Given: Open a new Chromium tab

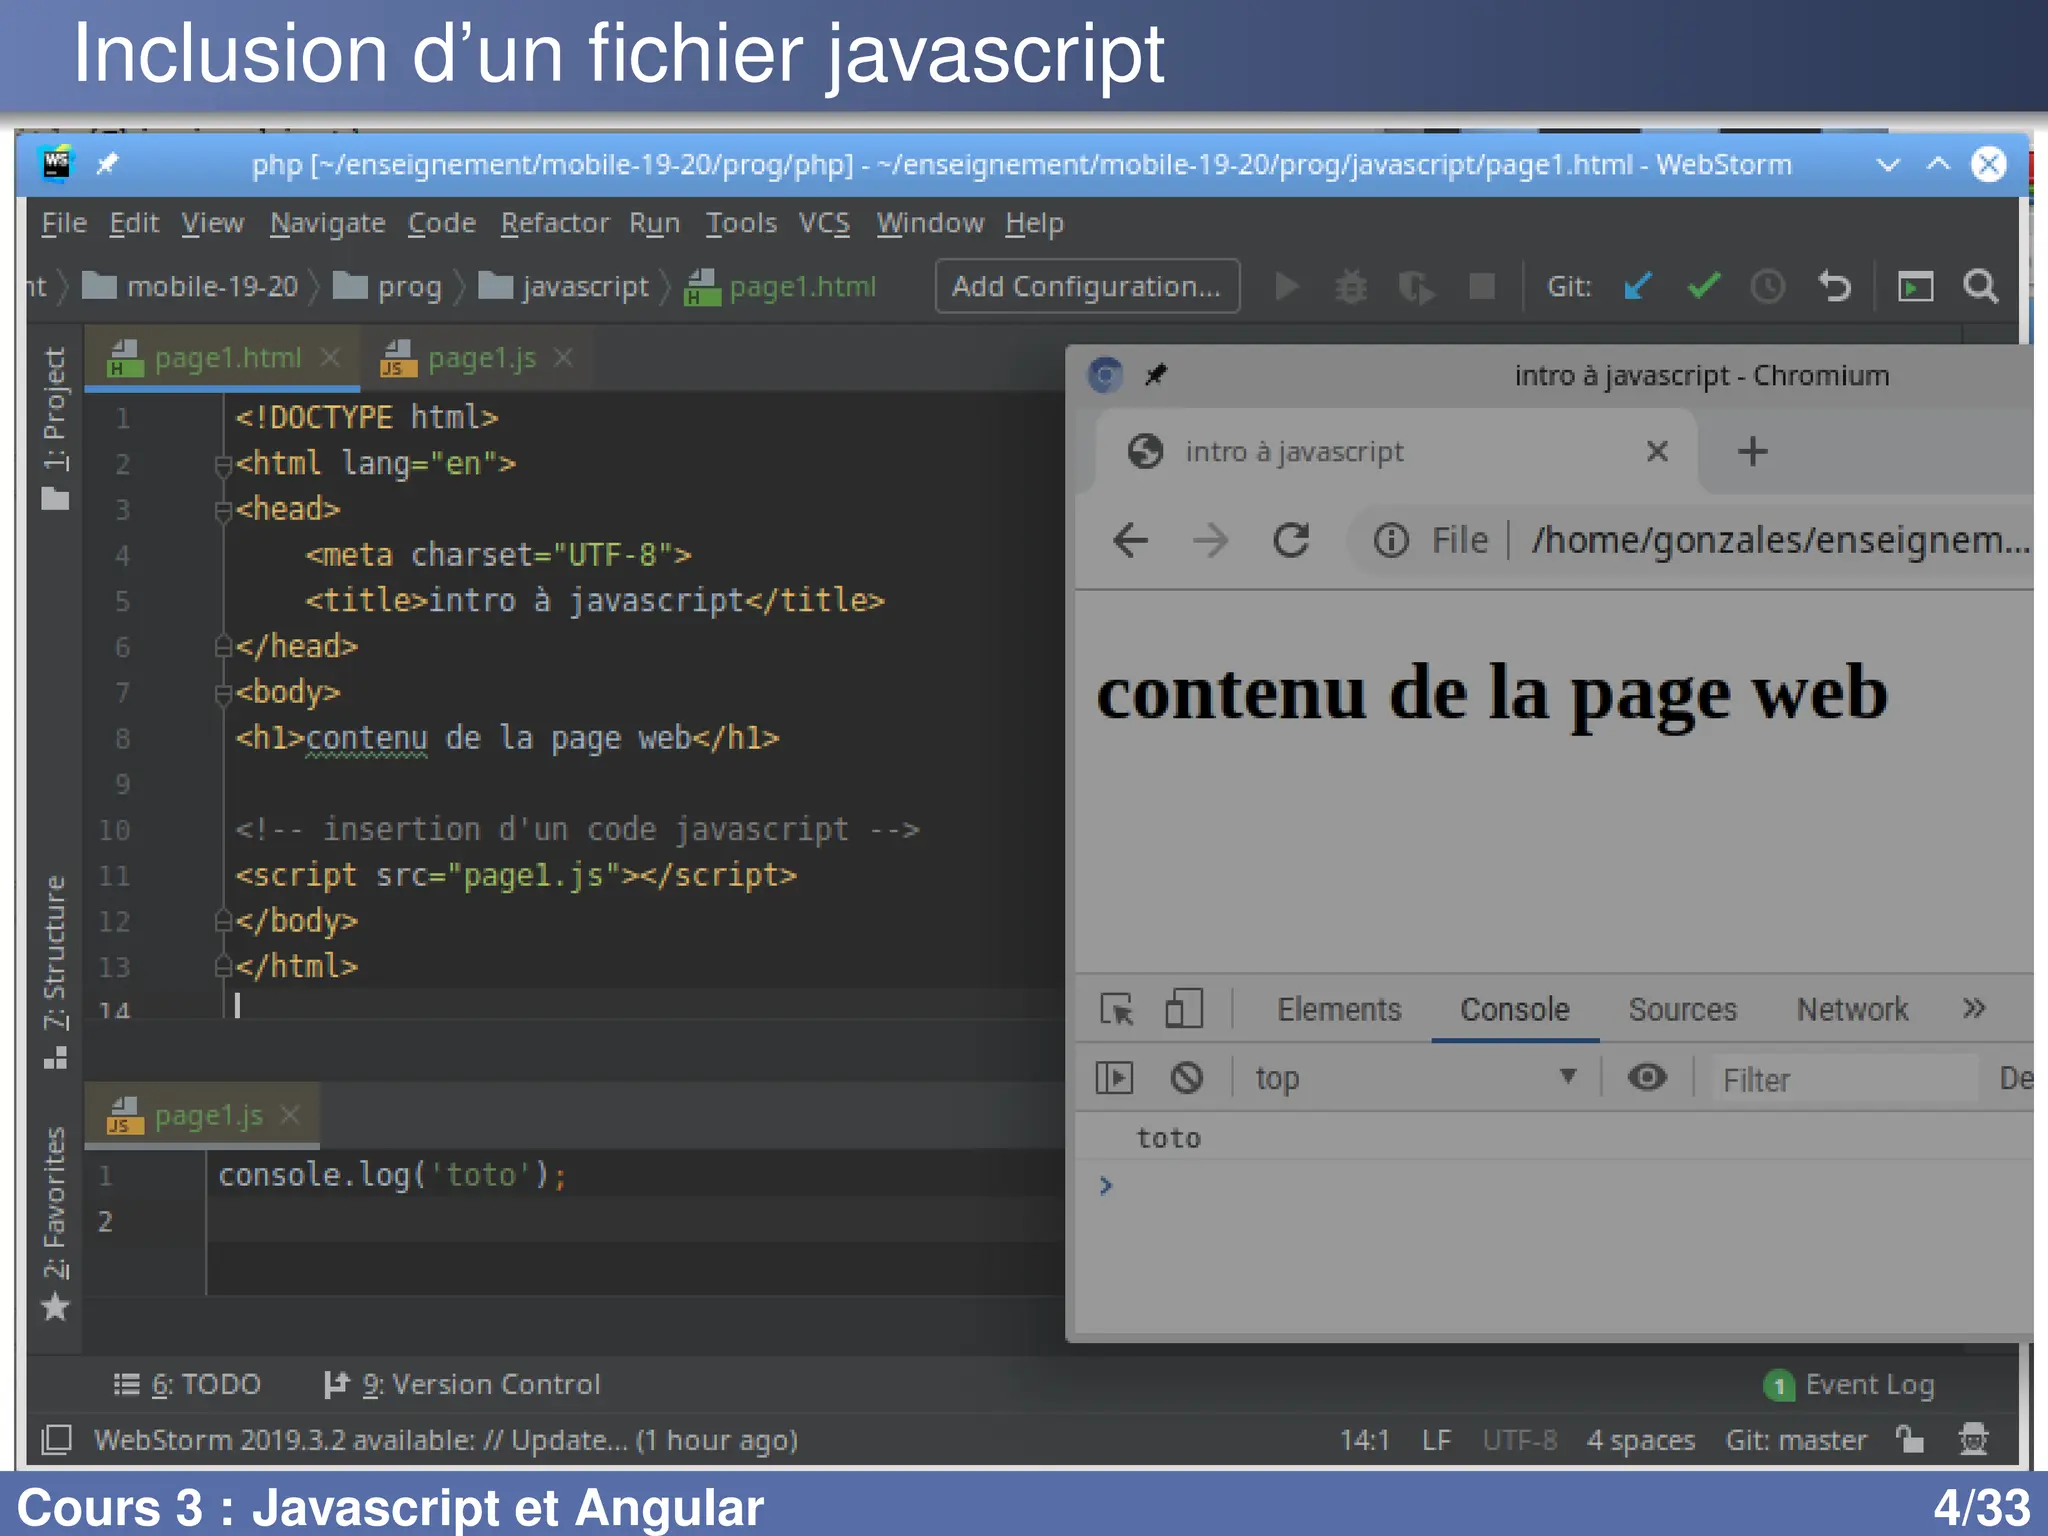Looking at the screenshot, I should 1752,451.
